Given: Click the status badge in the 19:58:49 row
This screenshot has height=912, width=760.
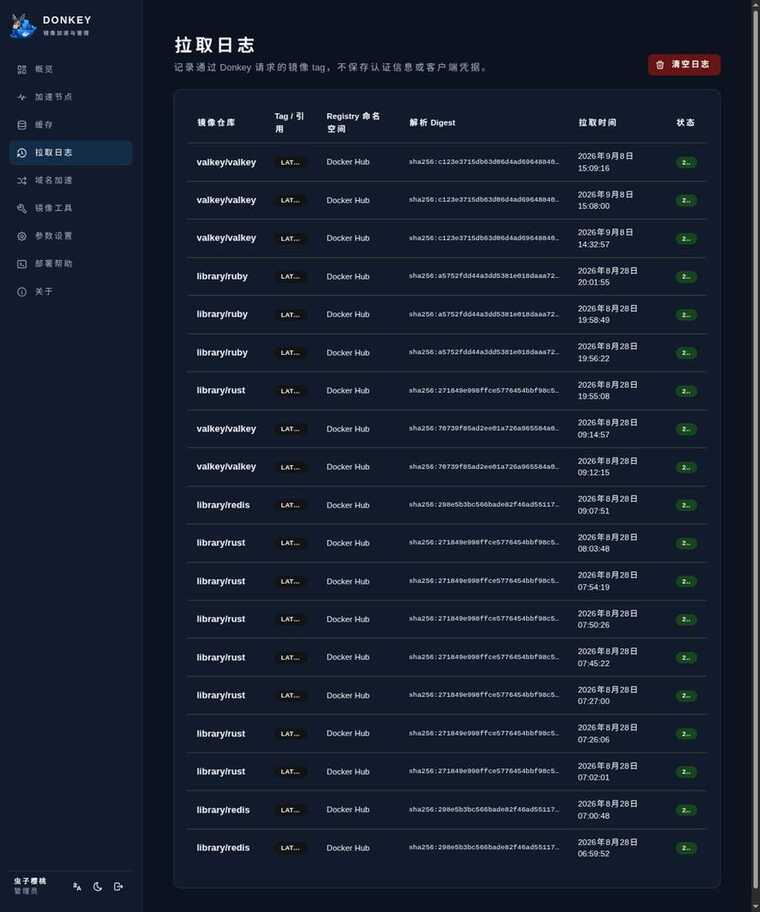Looking at the screenshot, I should coord(686,315).
